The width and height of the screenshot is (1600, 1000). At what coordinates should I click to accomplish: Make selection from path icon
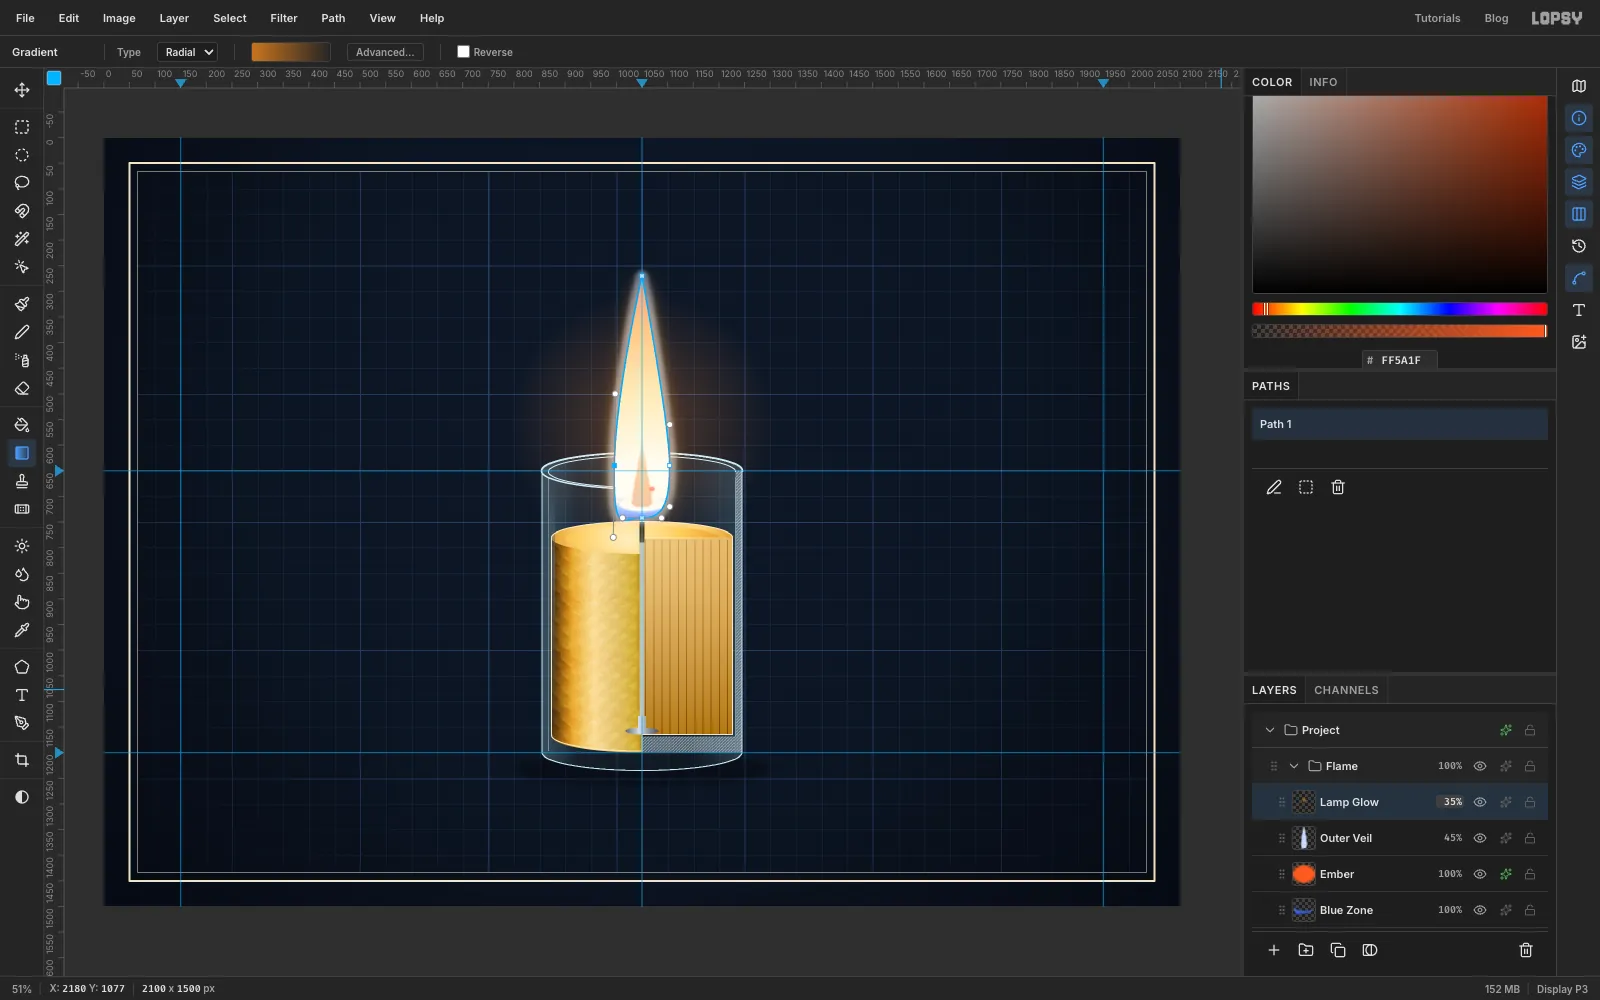point(1306,487)
